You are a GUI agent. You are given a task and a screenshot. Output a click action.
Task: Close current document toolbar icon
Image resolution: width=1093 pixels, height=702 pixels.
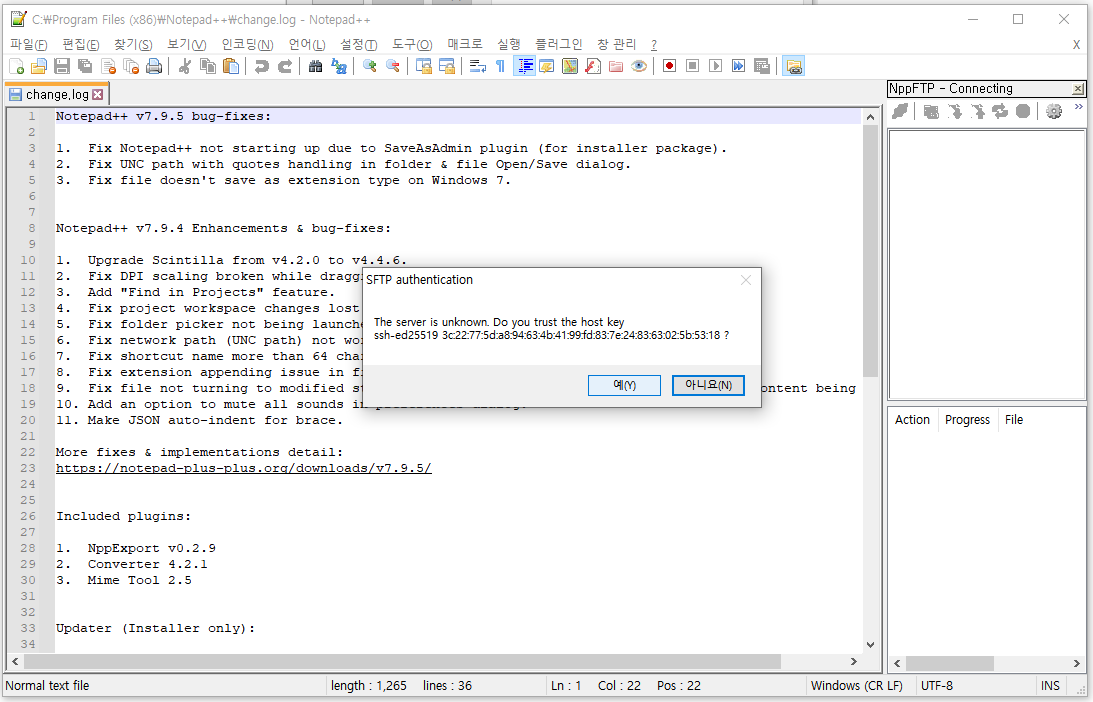click(108, 66)
